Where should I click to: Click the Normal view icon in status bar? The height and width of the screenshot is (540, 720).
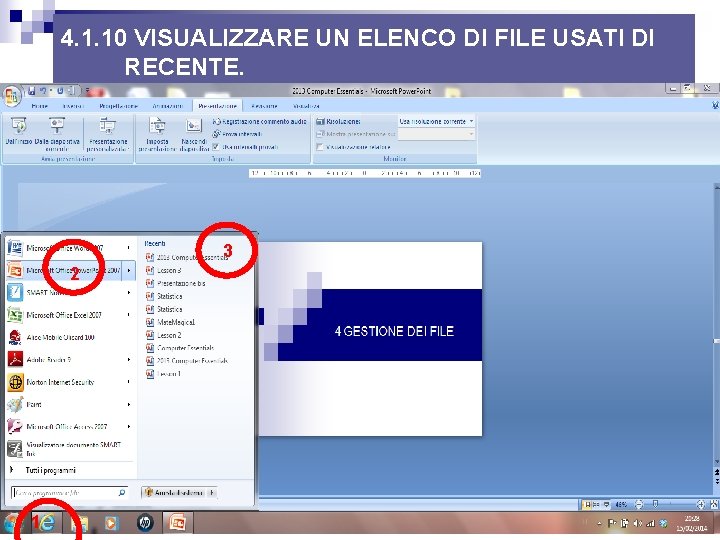click(x=587, y=504)
